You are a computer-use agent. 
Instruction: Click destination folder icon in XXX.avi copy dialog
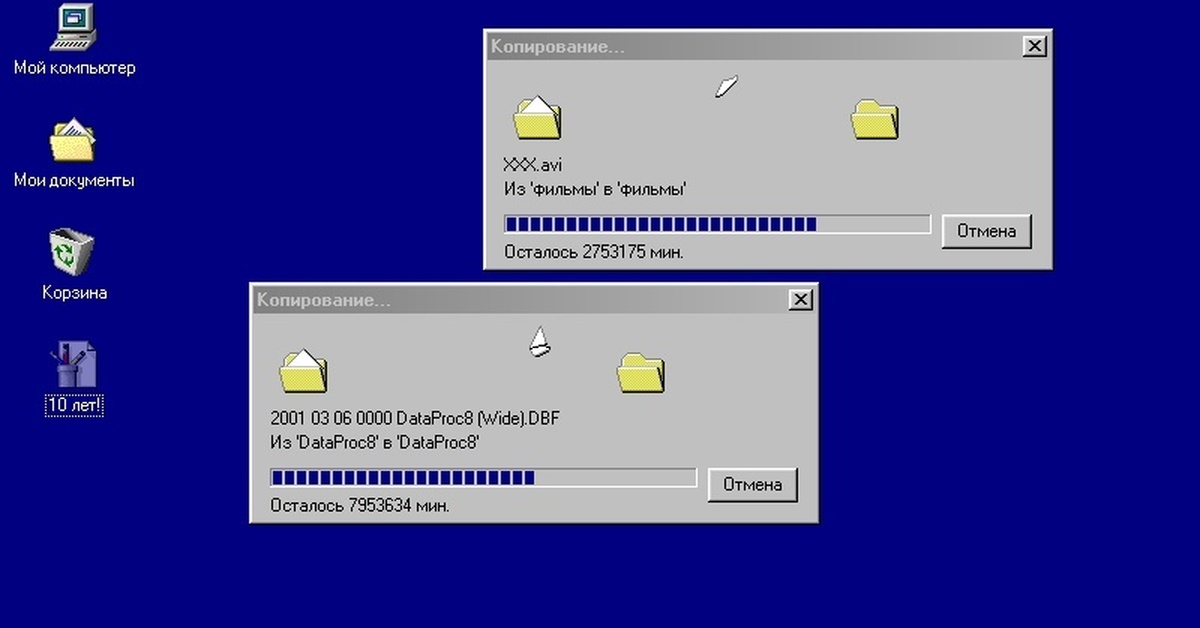coord(875,120)
